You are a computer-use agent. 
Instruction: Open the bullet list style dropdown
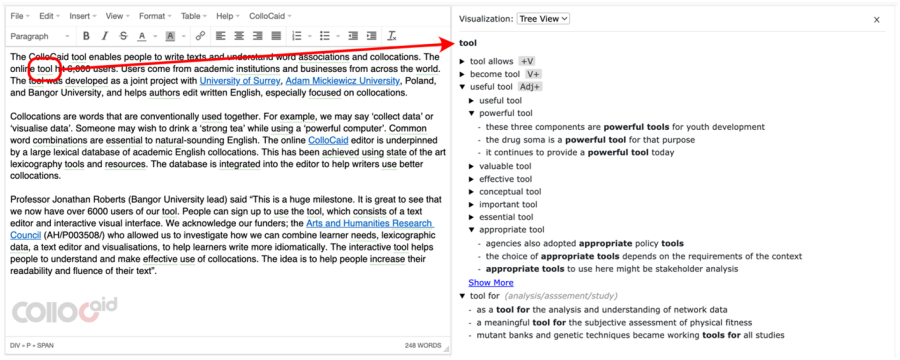(x=339, y=36)
